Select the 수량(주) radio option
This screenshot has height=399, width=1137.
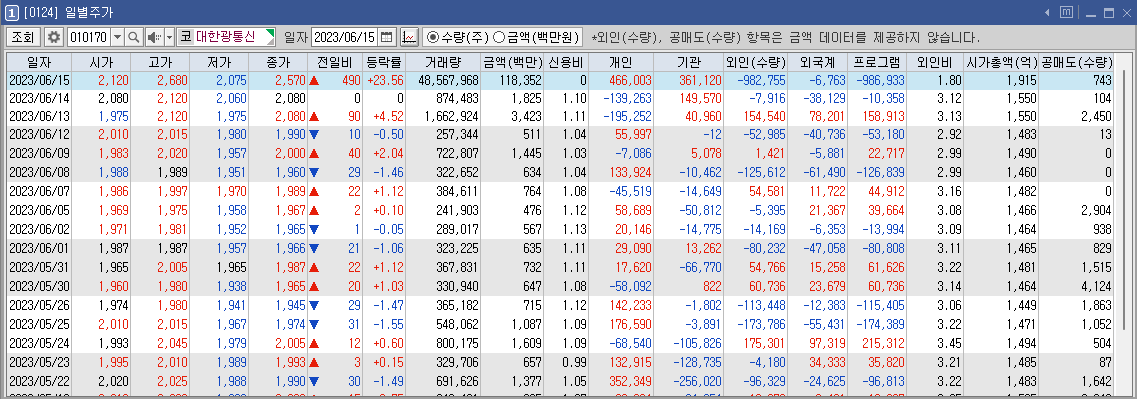[x=458, y=37]
